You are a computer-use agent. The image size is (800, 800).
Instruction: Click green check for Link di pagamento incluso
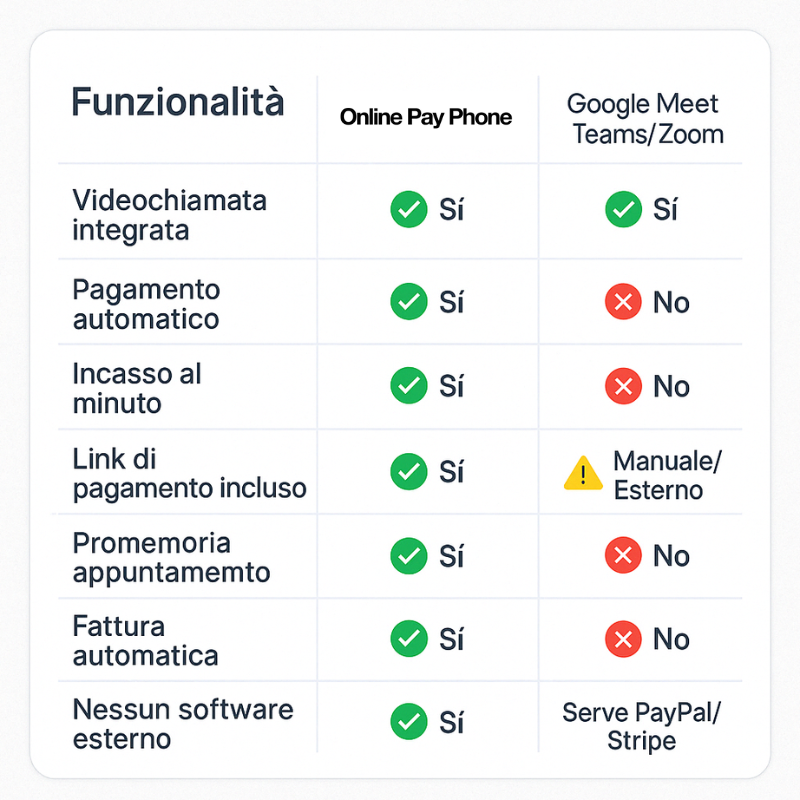[409, 471]
